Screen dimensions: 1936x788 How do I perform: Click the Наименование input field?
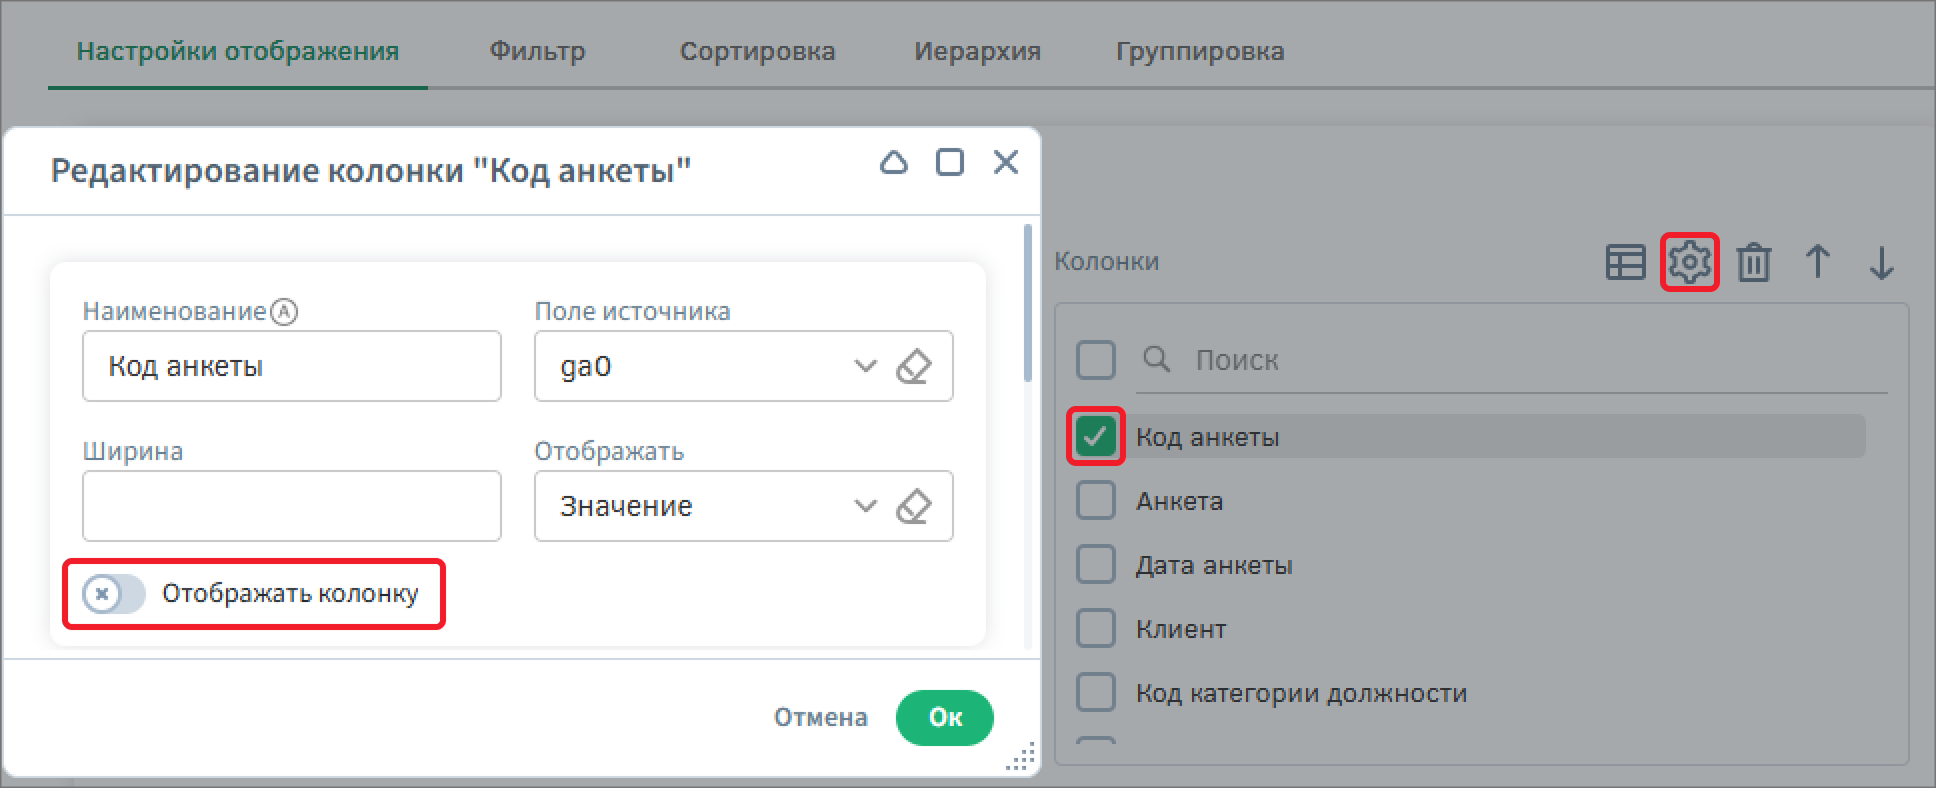292,366
